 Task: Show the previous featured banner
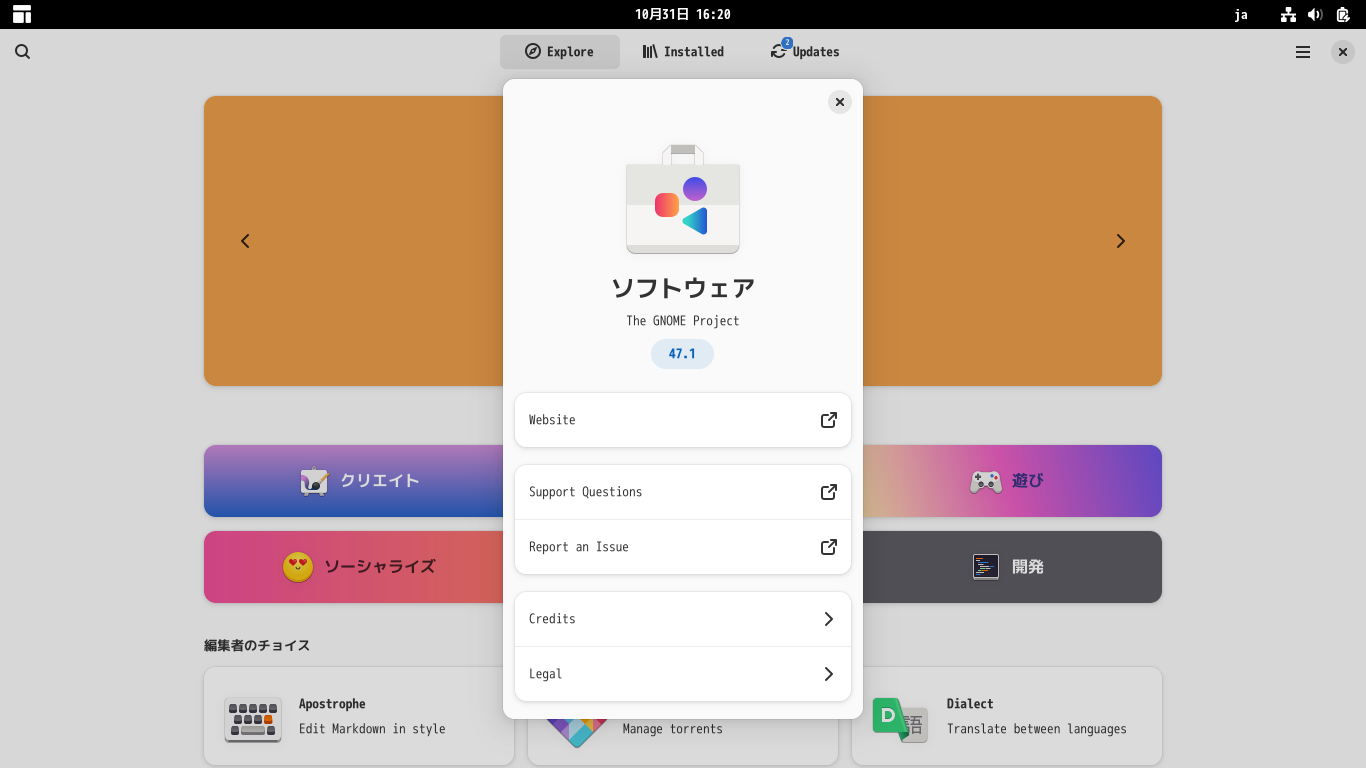(245, 241)
